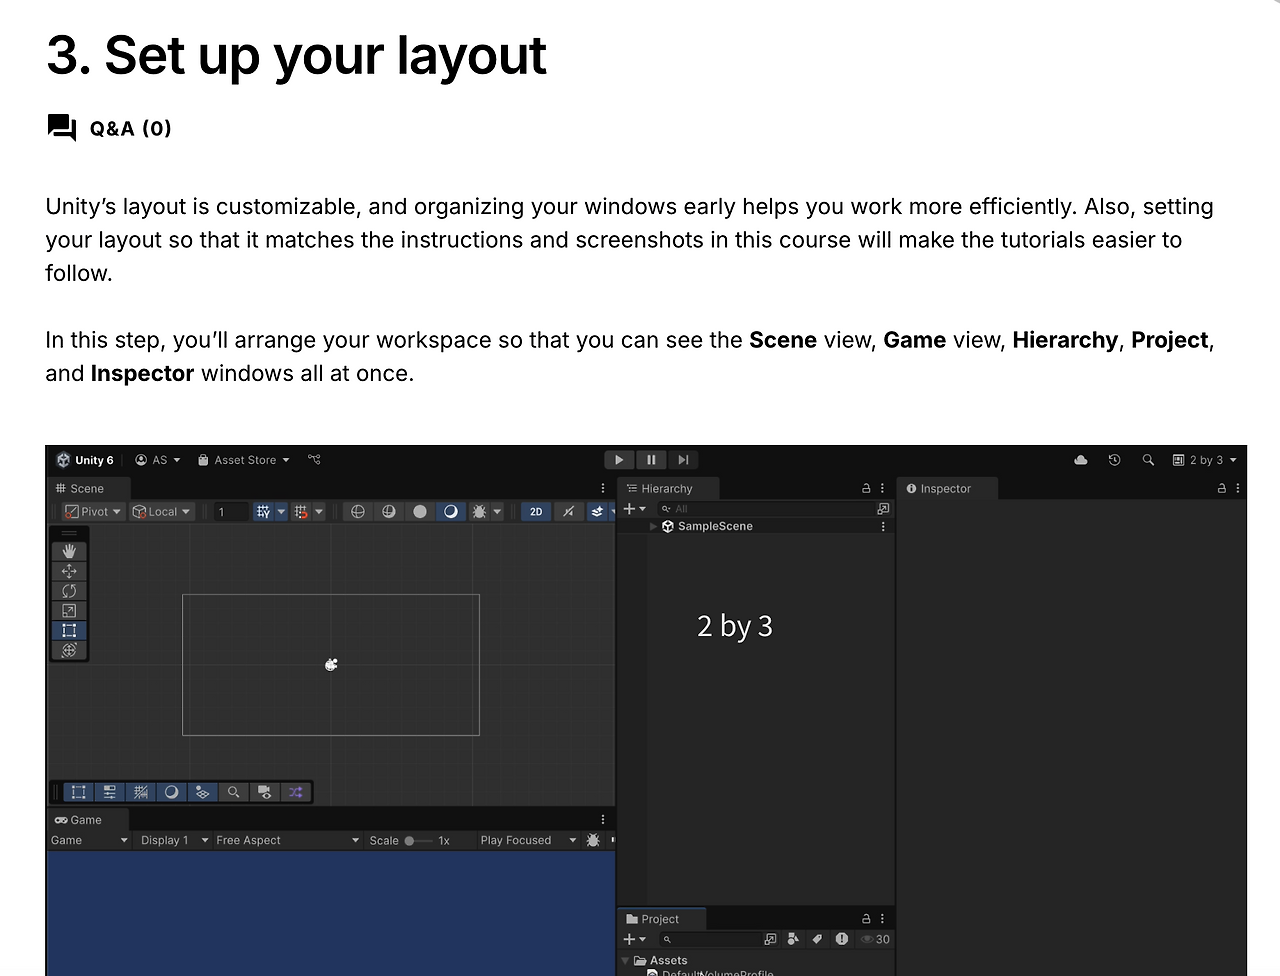This screenshot has width=1280, height=976.
Task: Open the AS account dropdown
Action: 158,460
